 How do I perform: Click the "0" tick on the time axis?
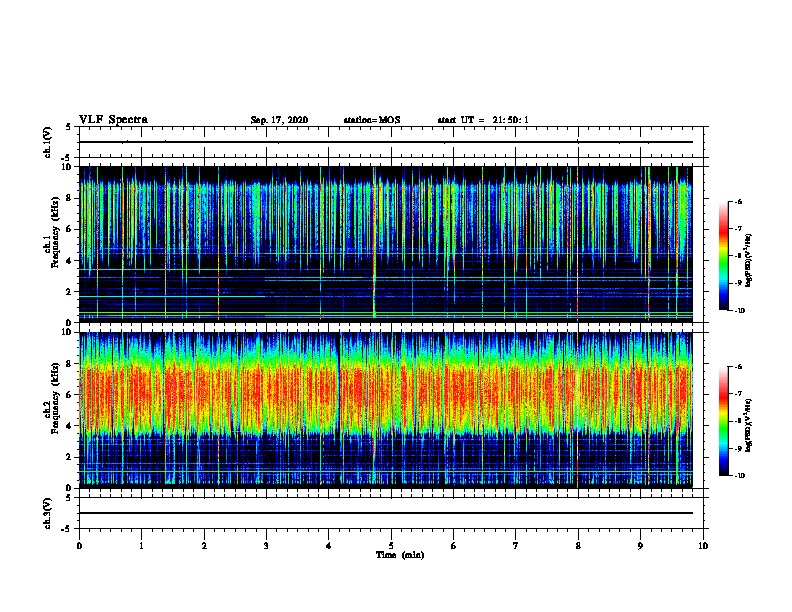pyautogui.click(x=79, y=546)
